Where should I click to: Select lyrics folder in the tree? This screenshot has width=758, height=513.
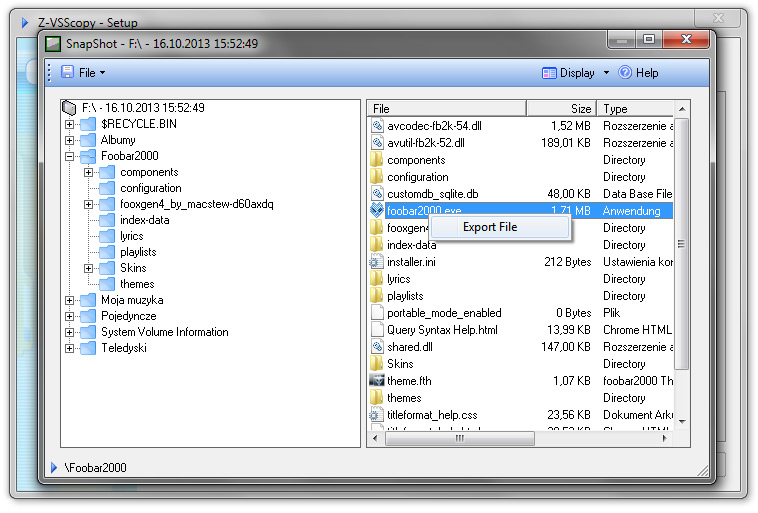click(131, 235)
